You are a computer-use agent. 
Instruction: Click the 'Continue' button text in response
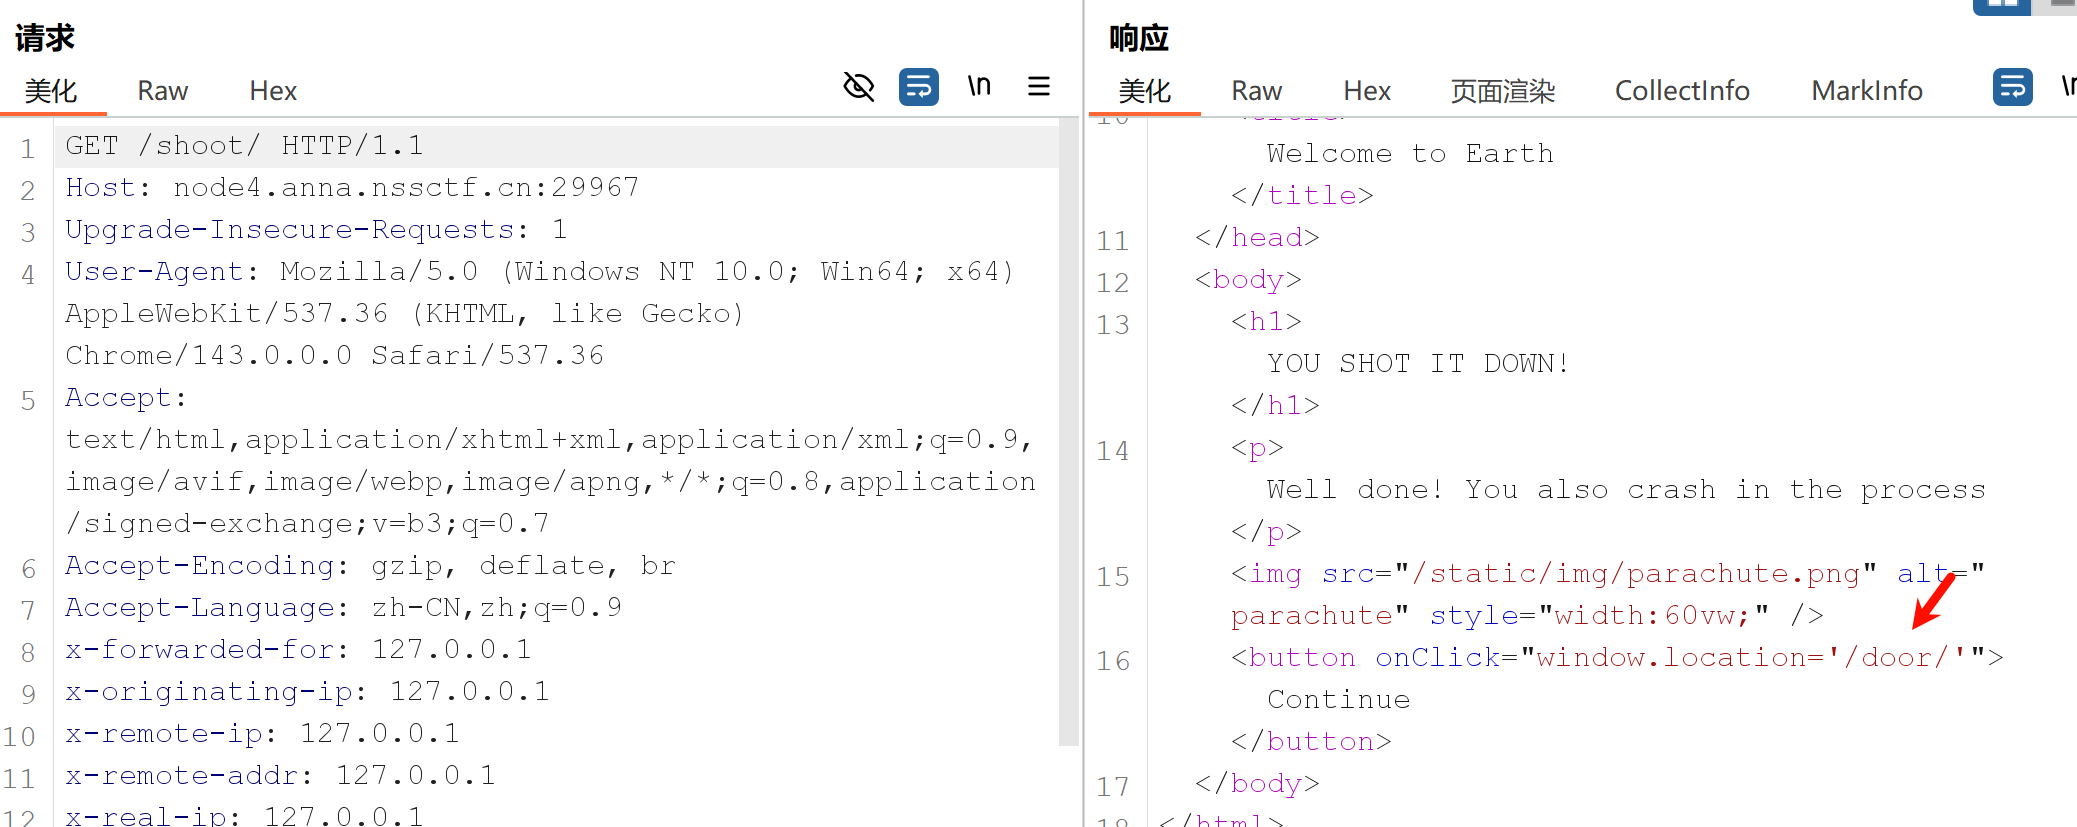[x=1338, y=700]
